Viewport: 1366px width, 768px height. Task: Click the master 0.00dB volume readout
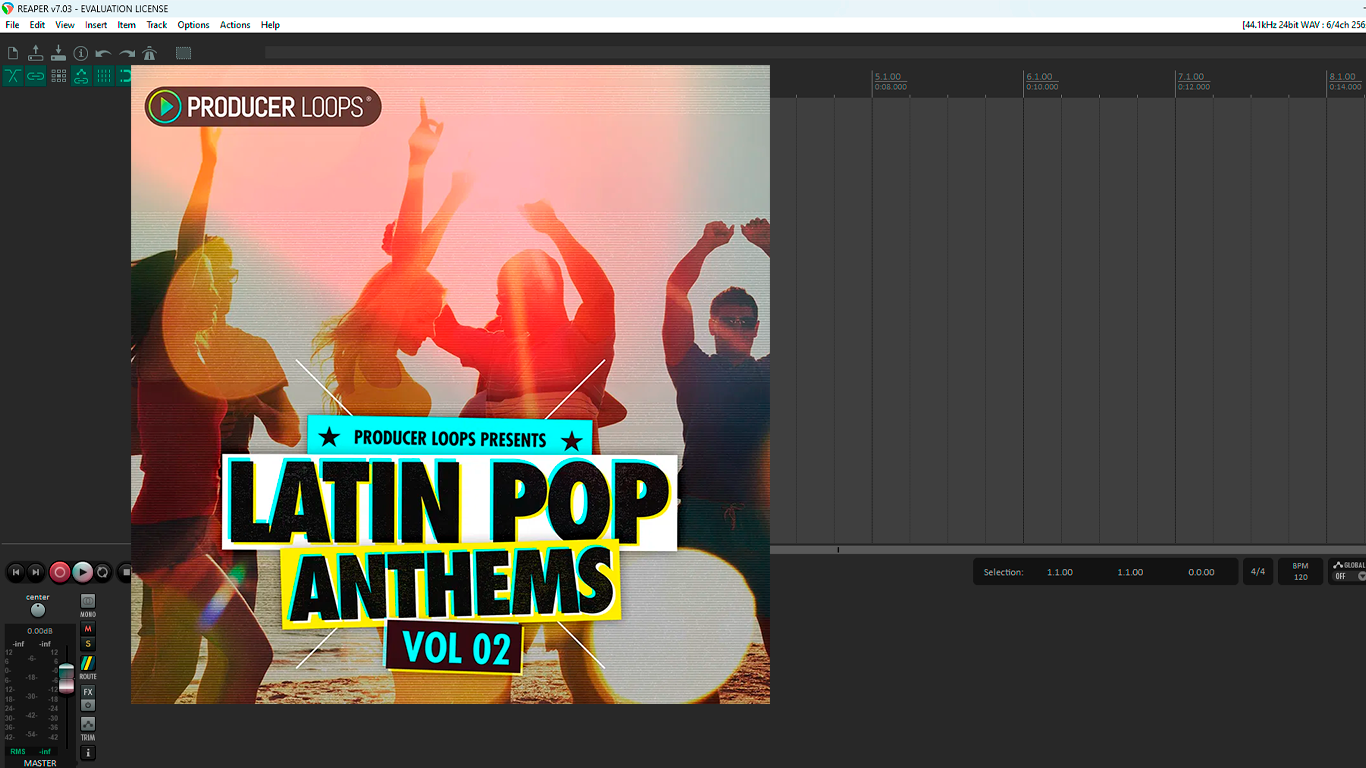40,631
